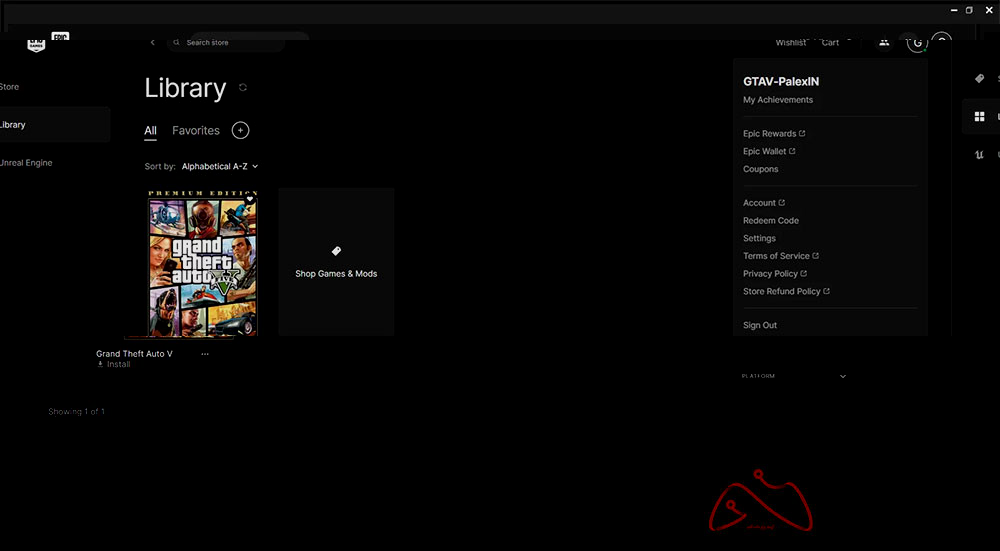The width and height of the screenshot is (1000, 551).
Task: Minimize the launcher window
Action: tap(954, 10)
